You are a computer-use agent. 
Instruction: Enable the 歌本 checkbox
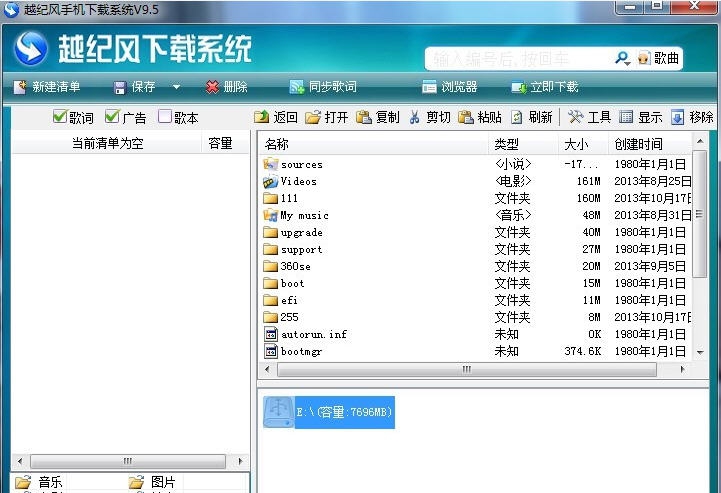point(165,116)
